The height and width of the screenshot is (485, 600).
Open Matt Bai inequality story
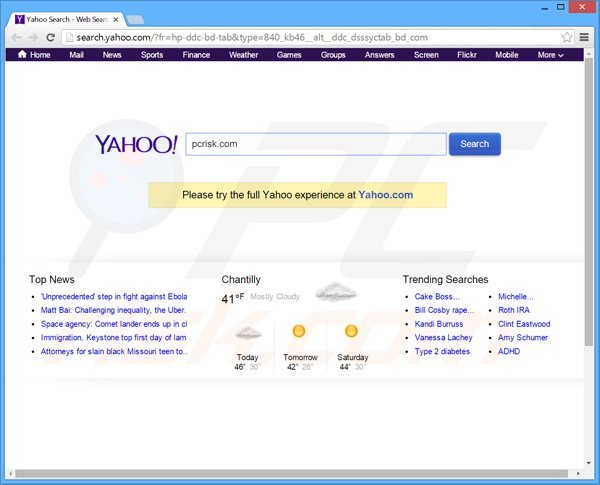tap(113, 310)
